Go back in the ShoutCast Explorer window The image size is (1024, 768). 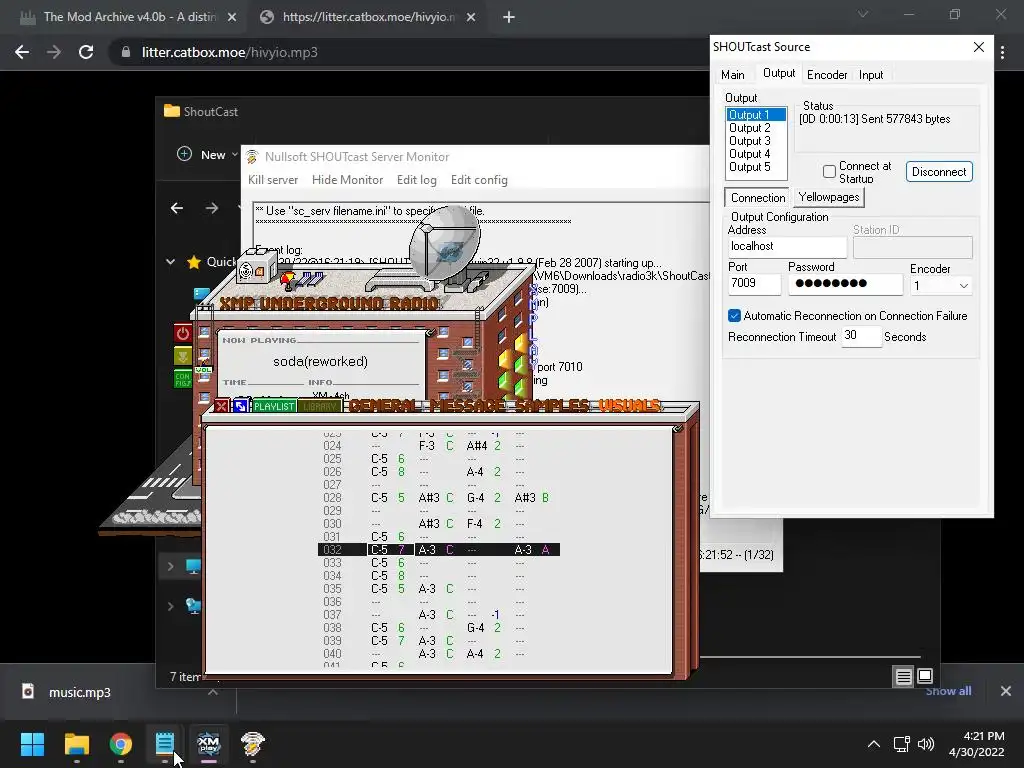[x=177, y=208]
